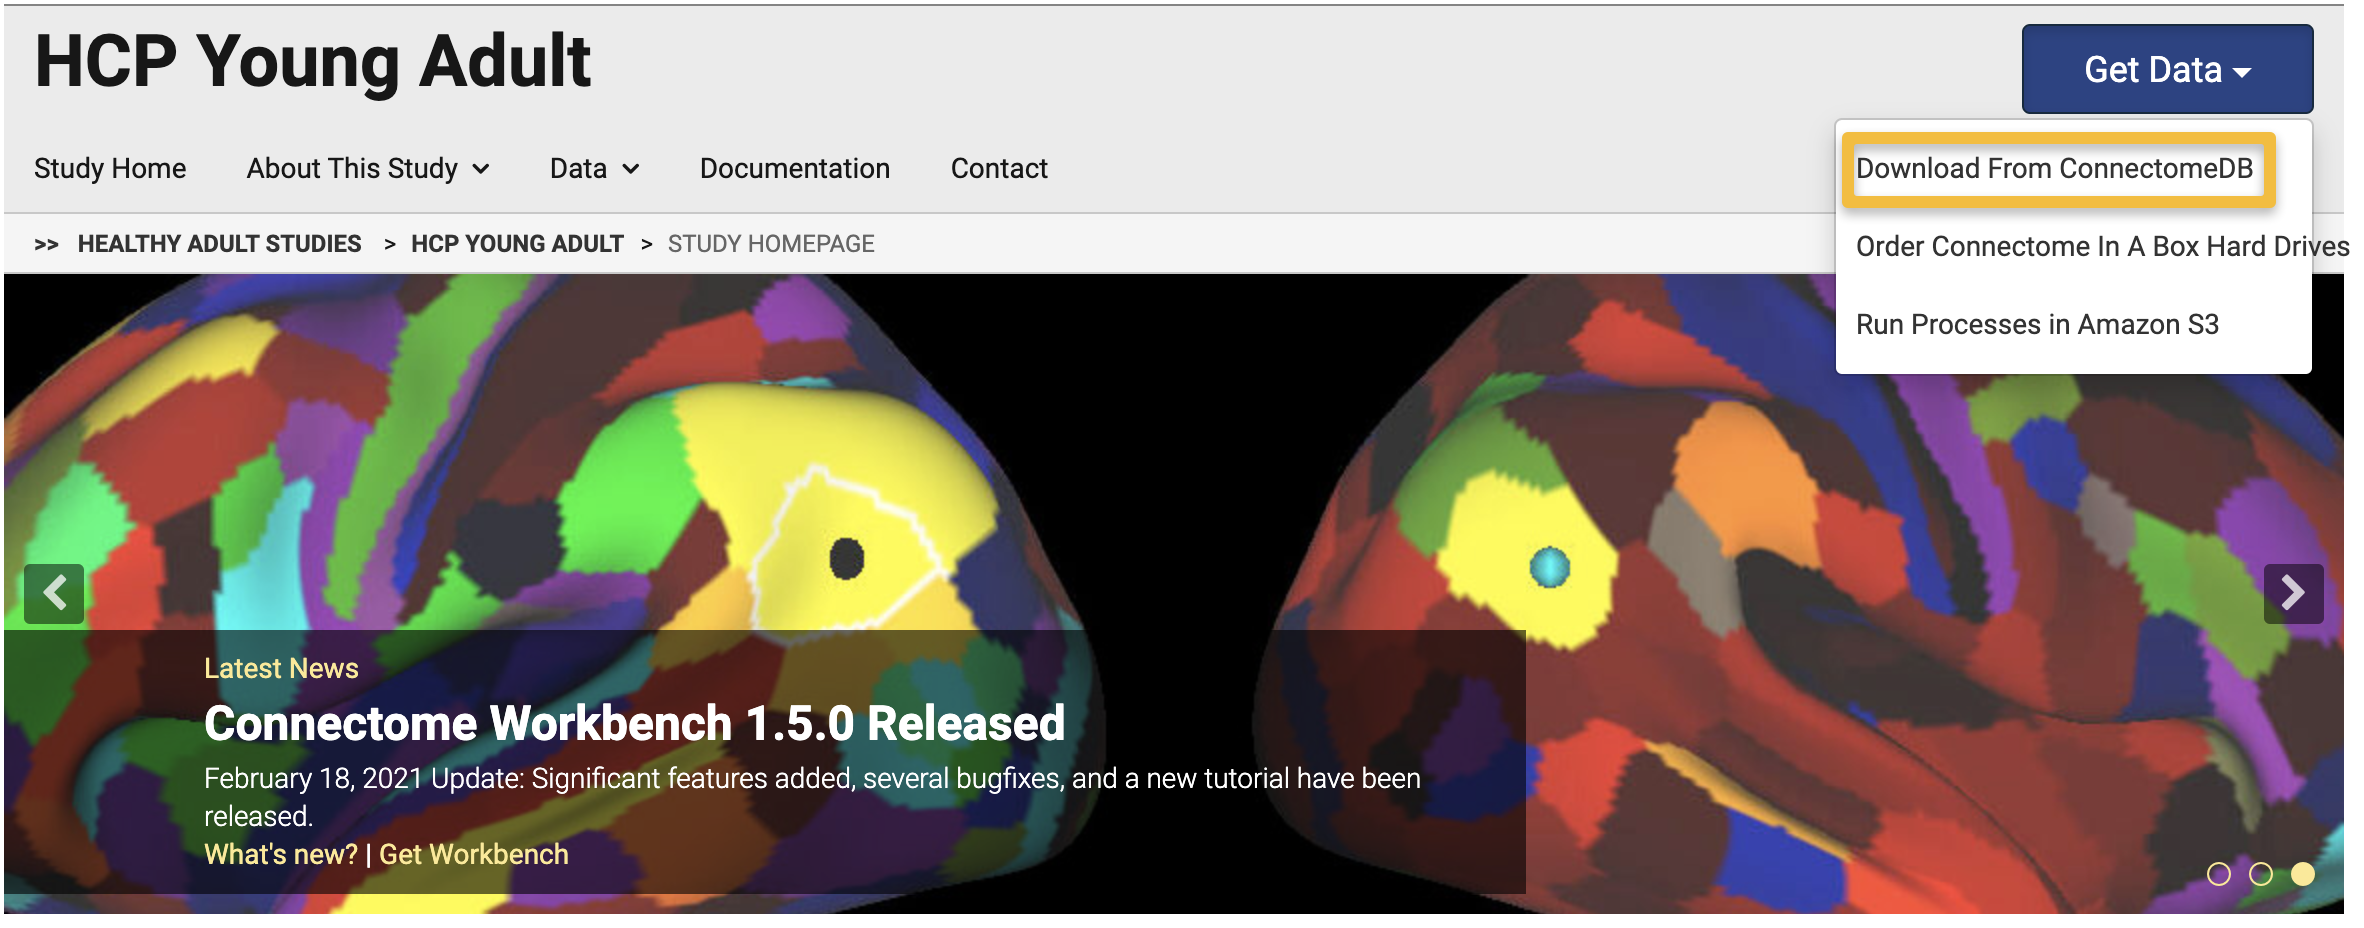Go to previous slide with left arrow

54,593
